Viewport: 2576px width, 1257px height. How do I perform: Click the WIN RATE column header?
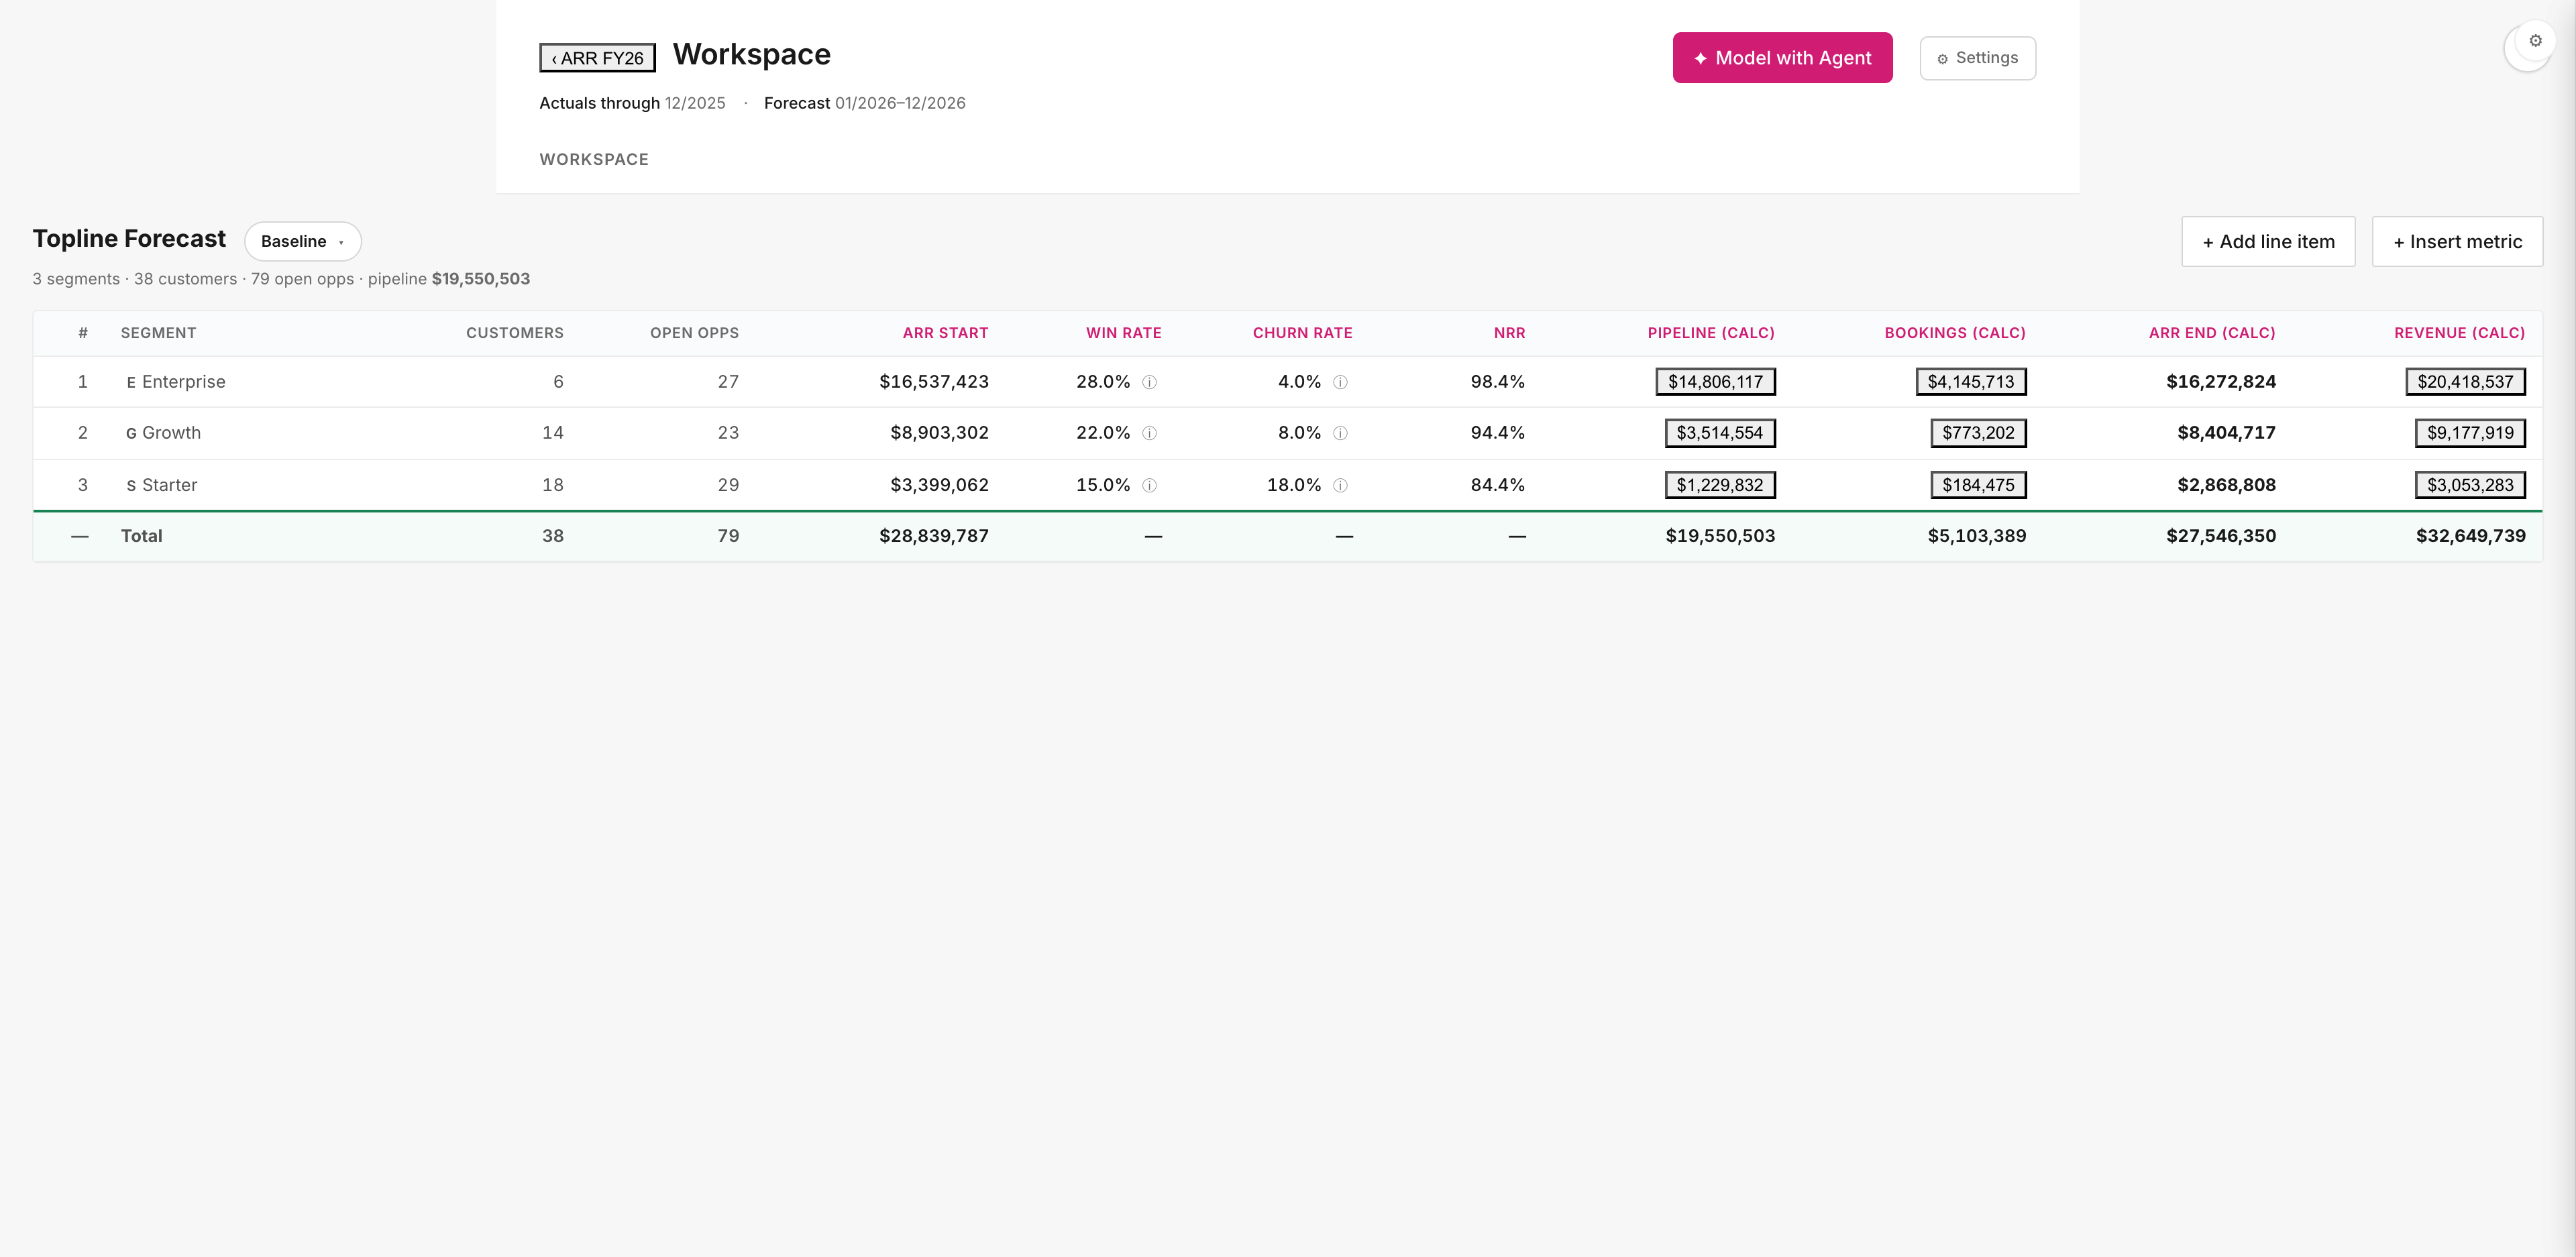[1124, 333]
